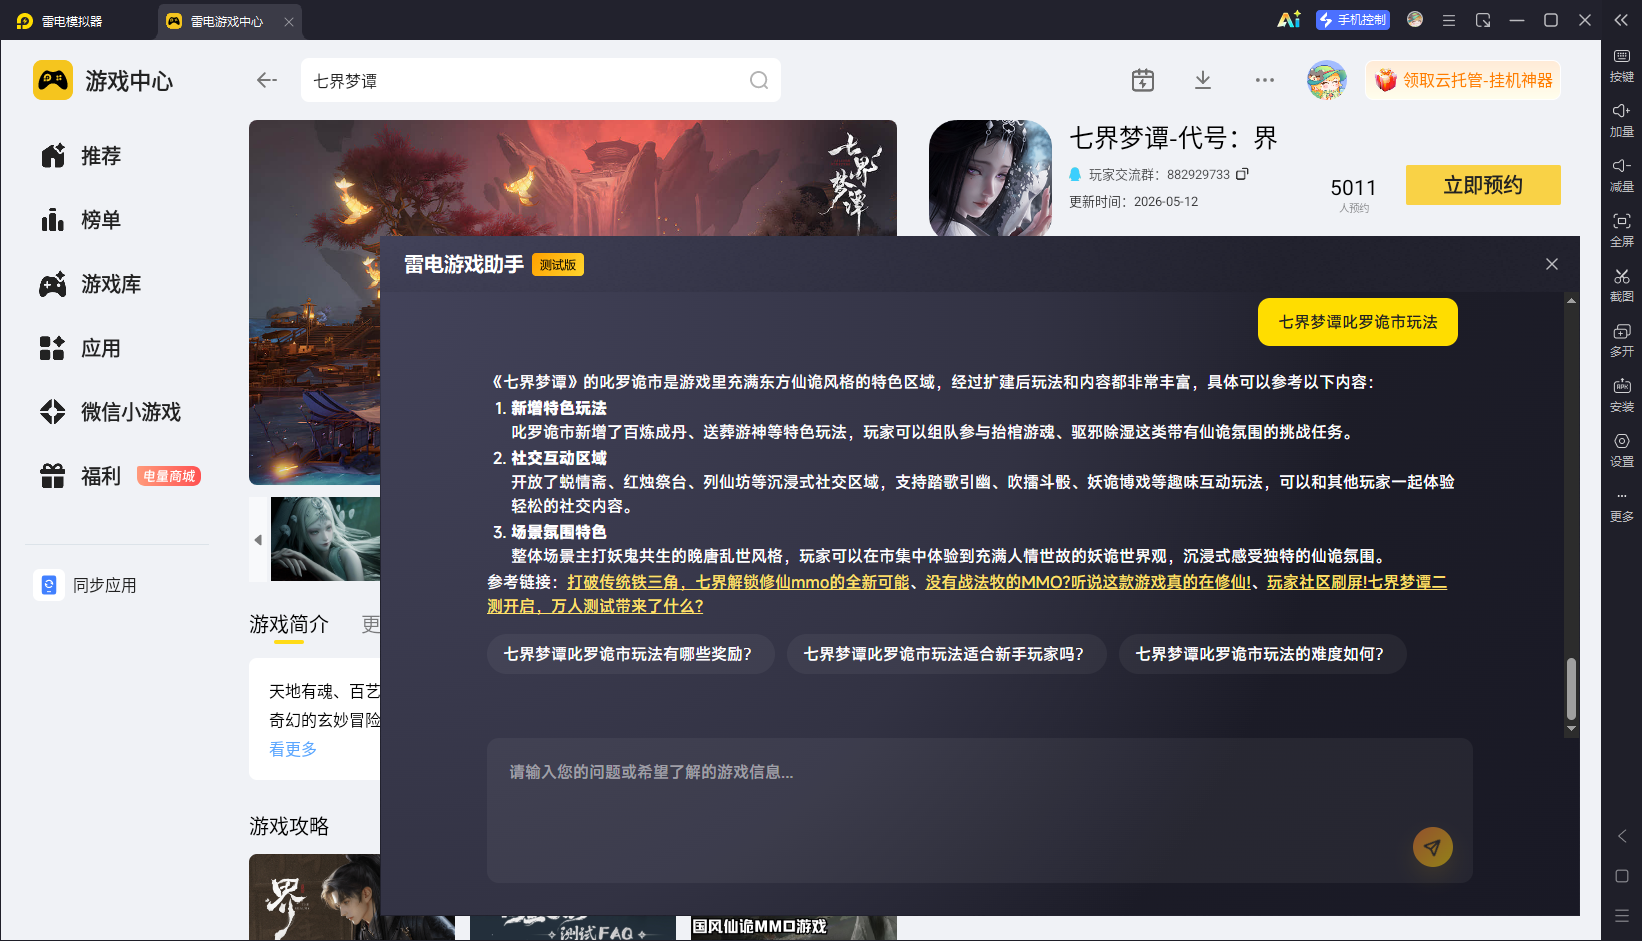Open the calendar check-in icon
The width and height of the screenshot is (1642, 941).
1143,80
